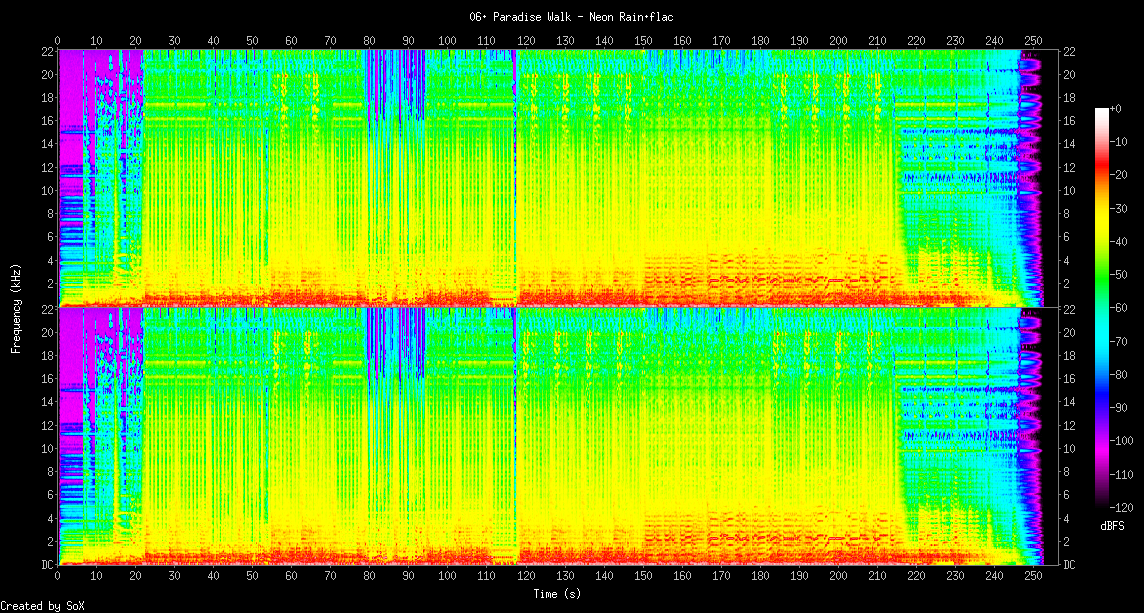This screenshot has height=613, width=1144.
Task: Select the 'Time (s)' axis label
Action: coord(556,593)
